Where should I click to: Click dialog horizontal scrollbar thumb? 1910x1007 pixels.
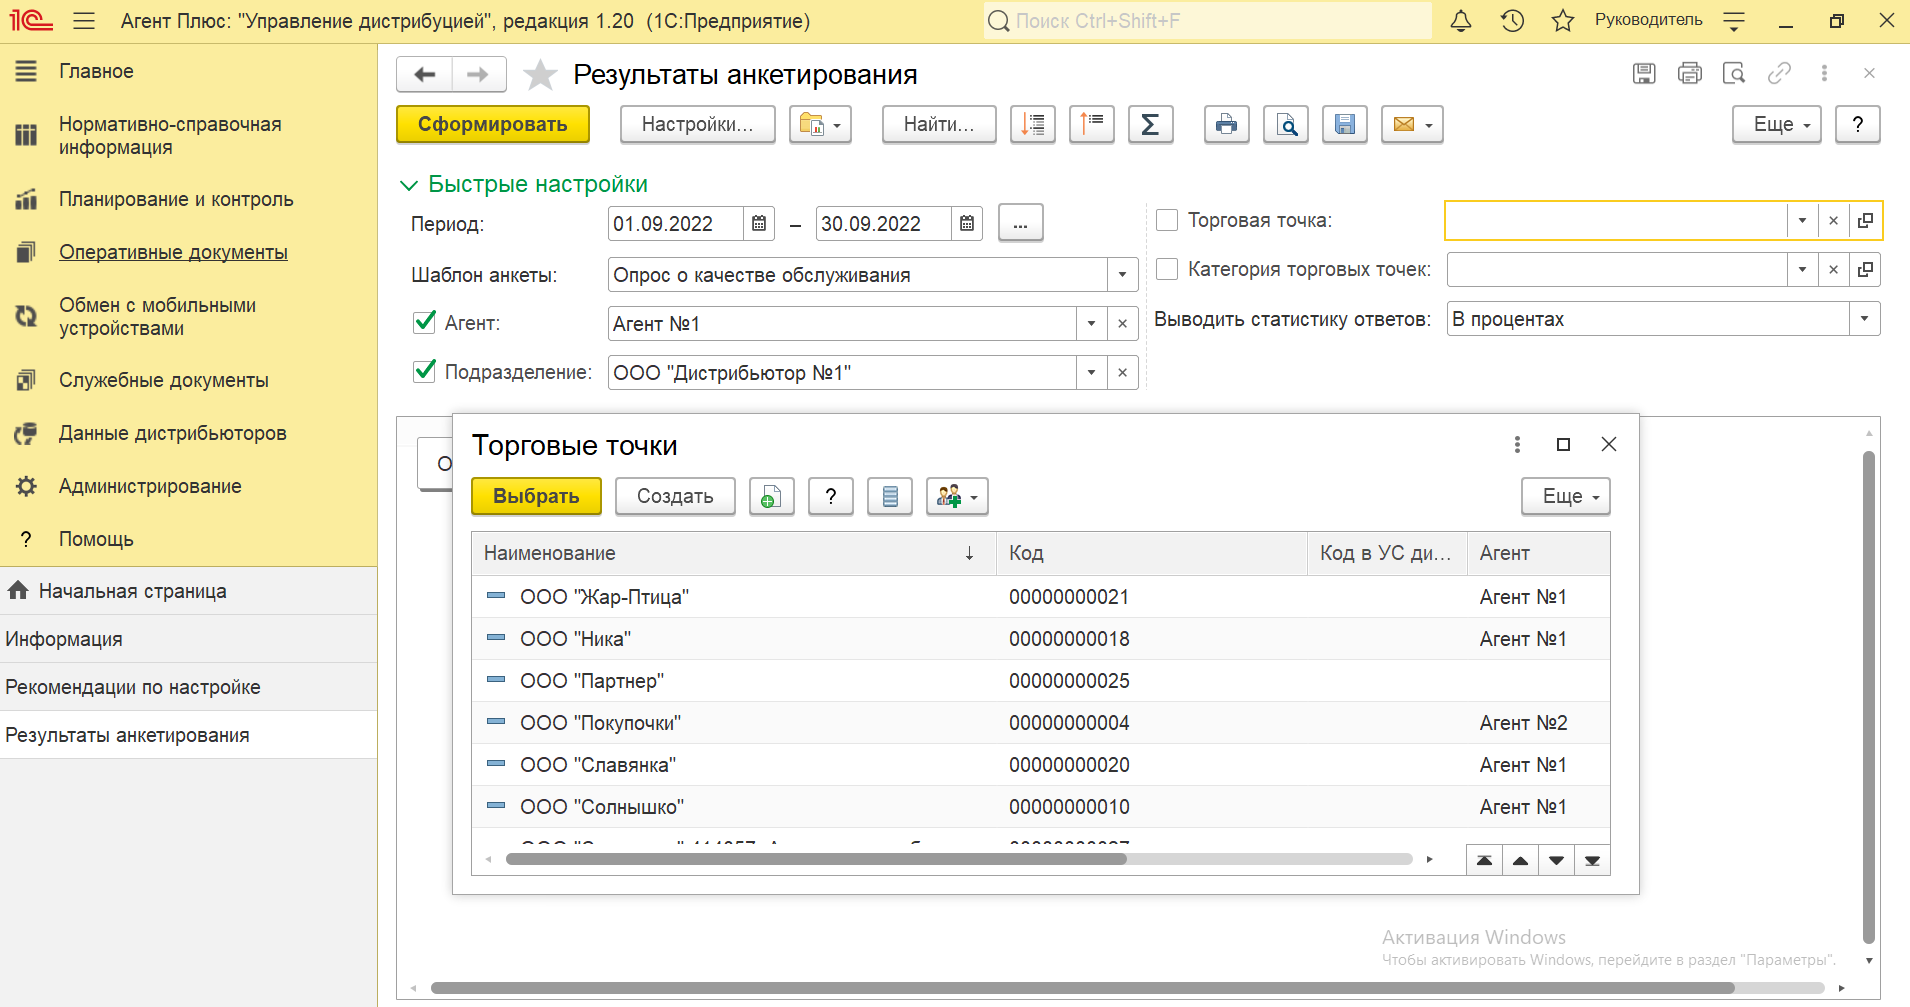click(816, 859)
